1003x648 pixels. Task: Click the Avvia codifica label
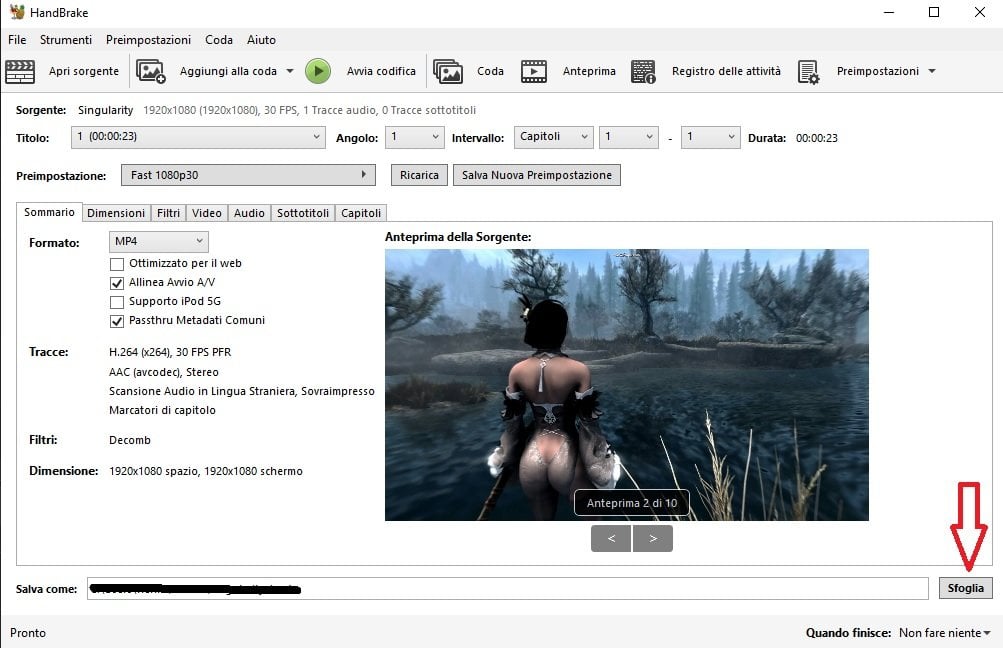pyautogui.click(x=381, y=71)
